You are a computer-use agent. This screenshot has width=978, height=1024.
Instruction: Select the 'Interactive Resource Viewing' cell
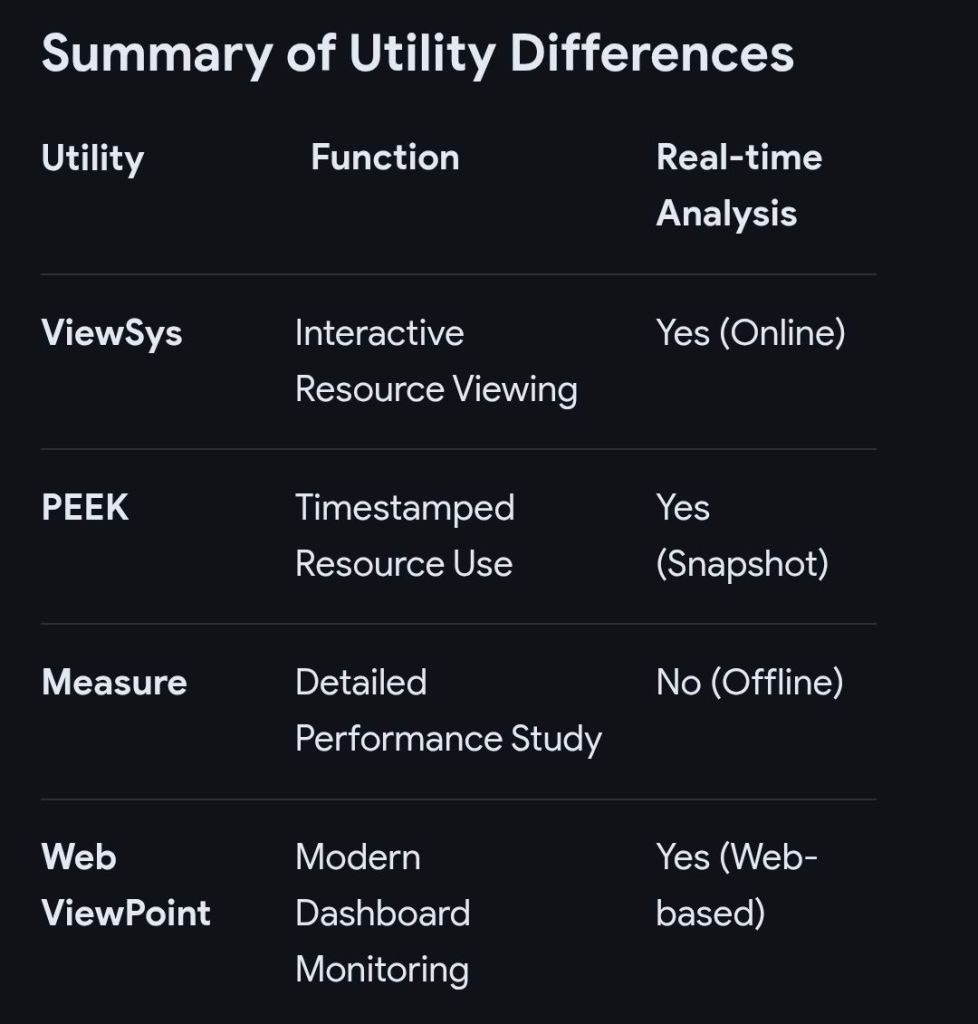(436, 361)
